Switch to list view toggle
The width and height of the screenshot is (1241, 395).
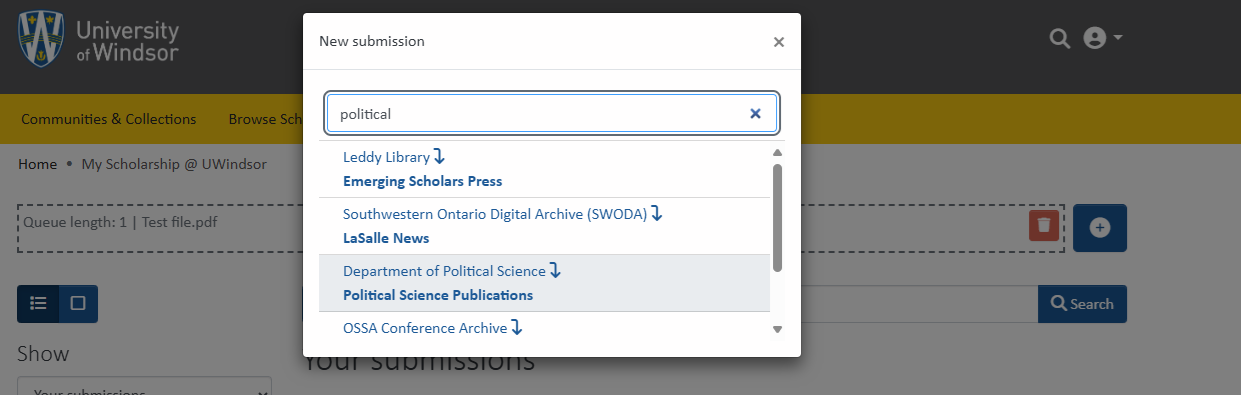click(38, 303)
